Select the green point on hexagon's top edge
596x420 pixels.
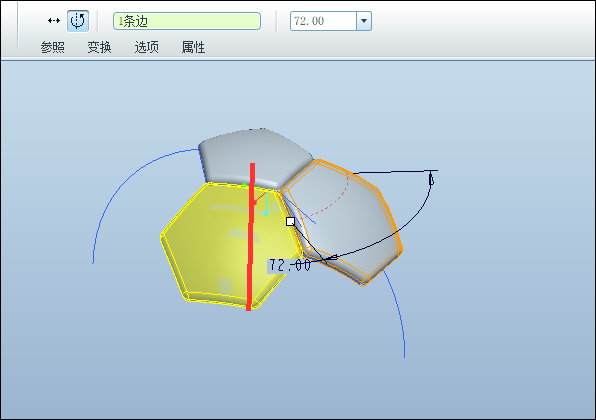click(244, 185)
